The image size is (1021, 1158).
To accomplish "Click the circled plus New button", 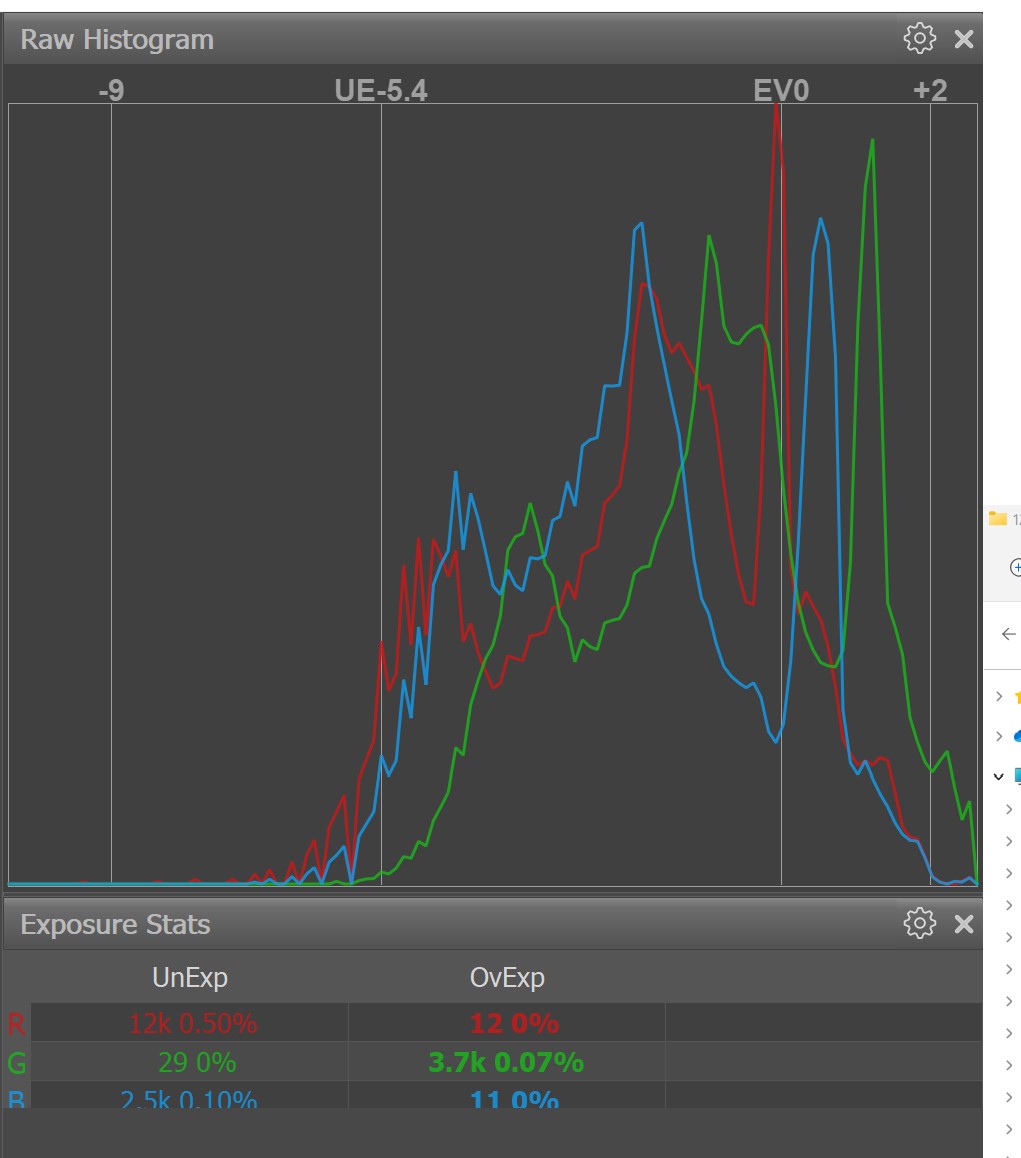I will point(1015,567).
